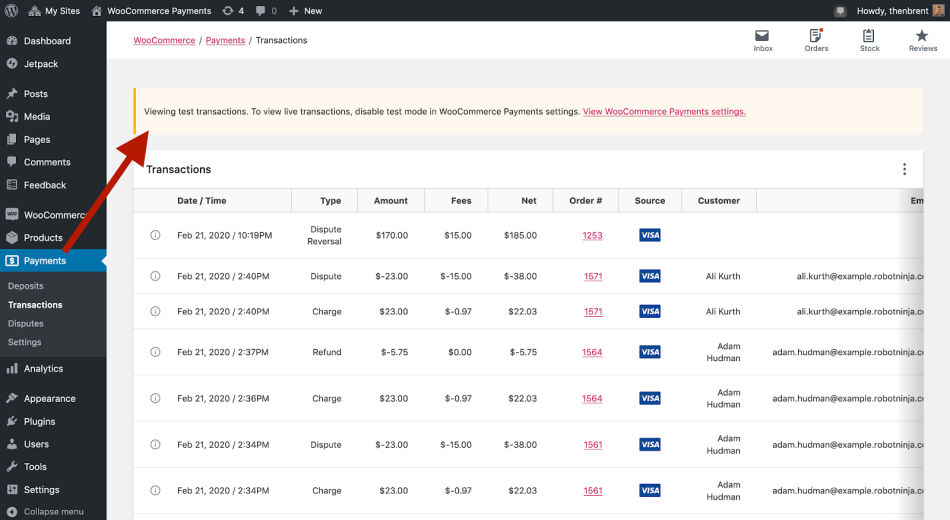Click info icon for Dispute Reversal row
The width and height of the screenshot is (950, 520).
click(155, 235)
